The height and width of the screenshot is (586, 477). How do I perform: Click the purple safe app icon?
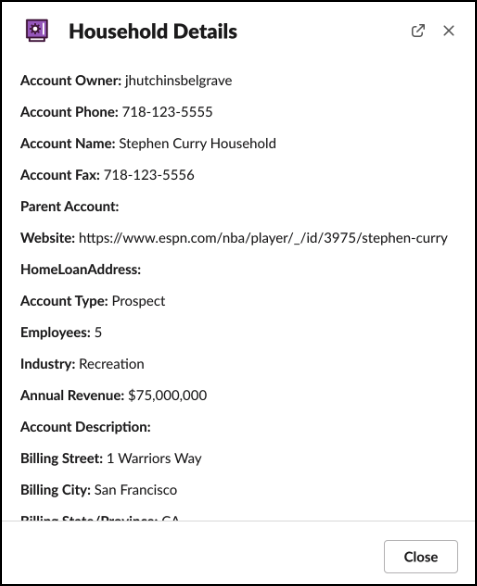(x=37, y=30)
